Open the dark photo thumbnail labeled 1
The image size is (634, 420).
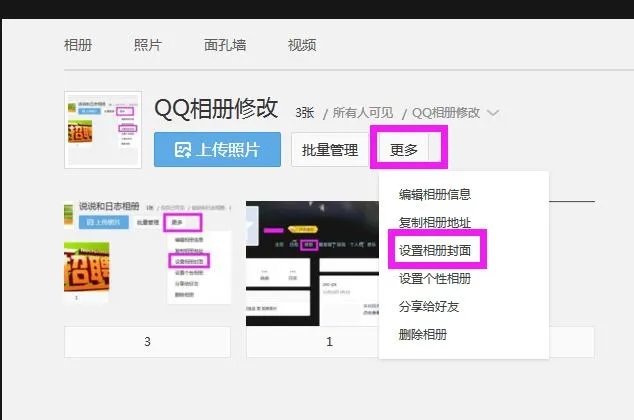point(312,263)
